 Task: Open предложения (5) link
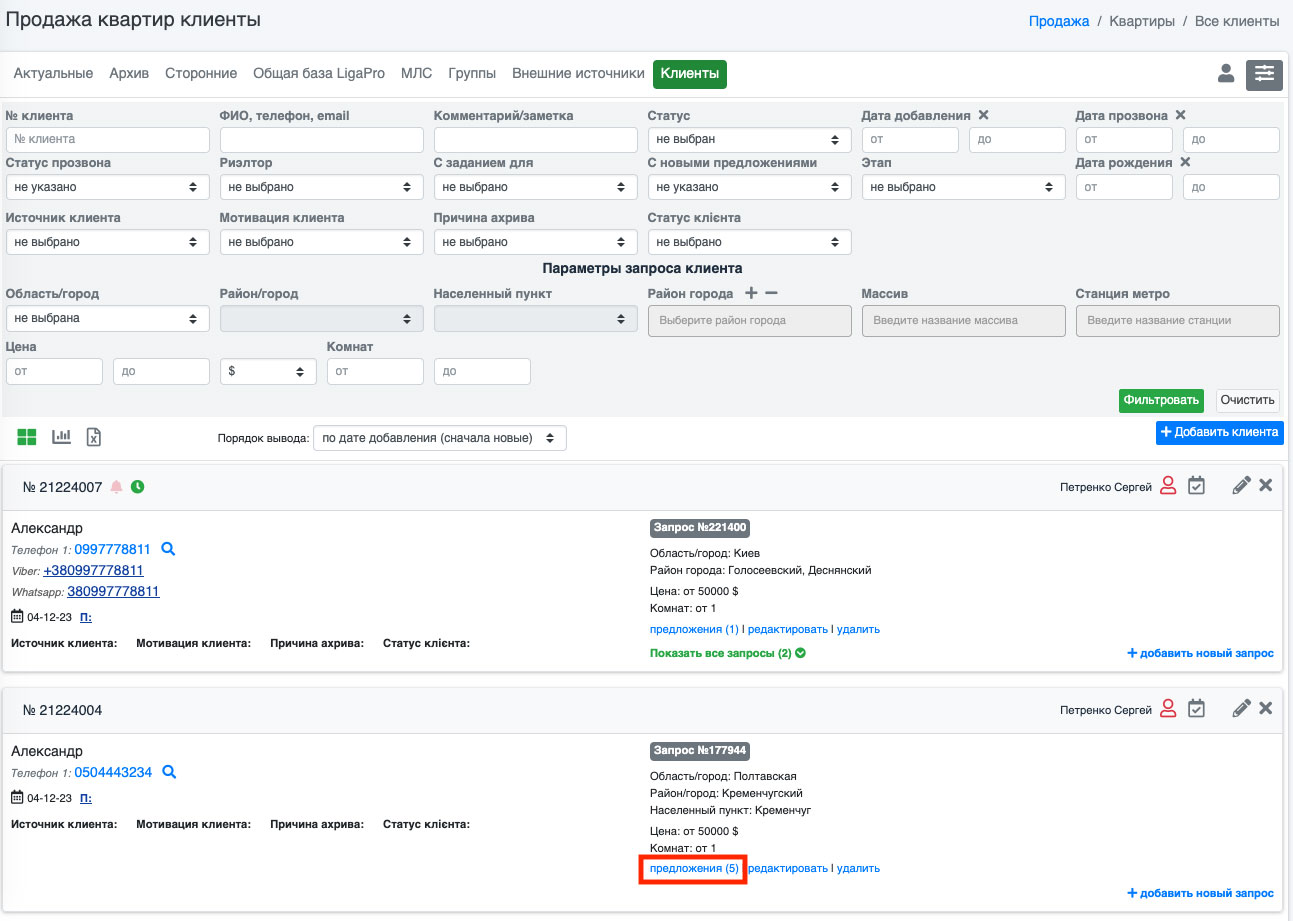[x=694, y=868]
